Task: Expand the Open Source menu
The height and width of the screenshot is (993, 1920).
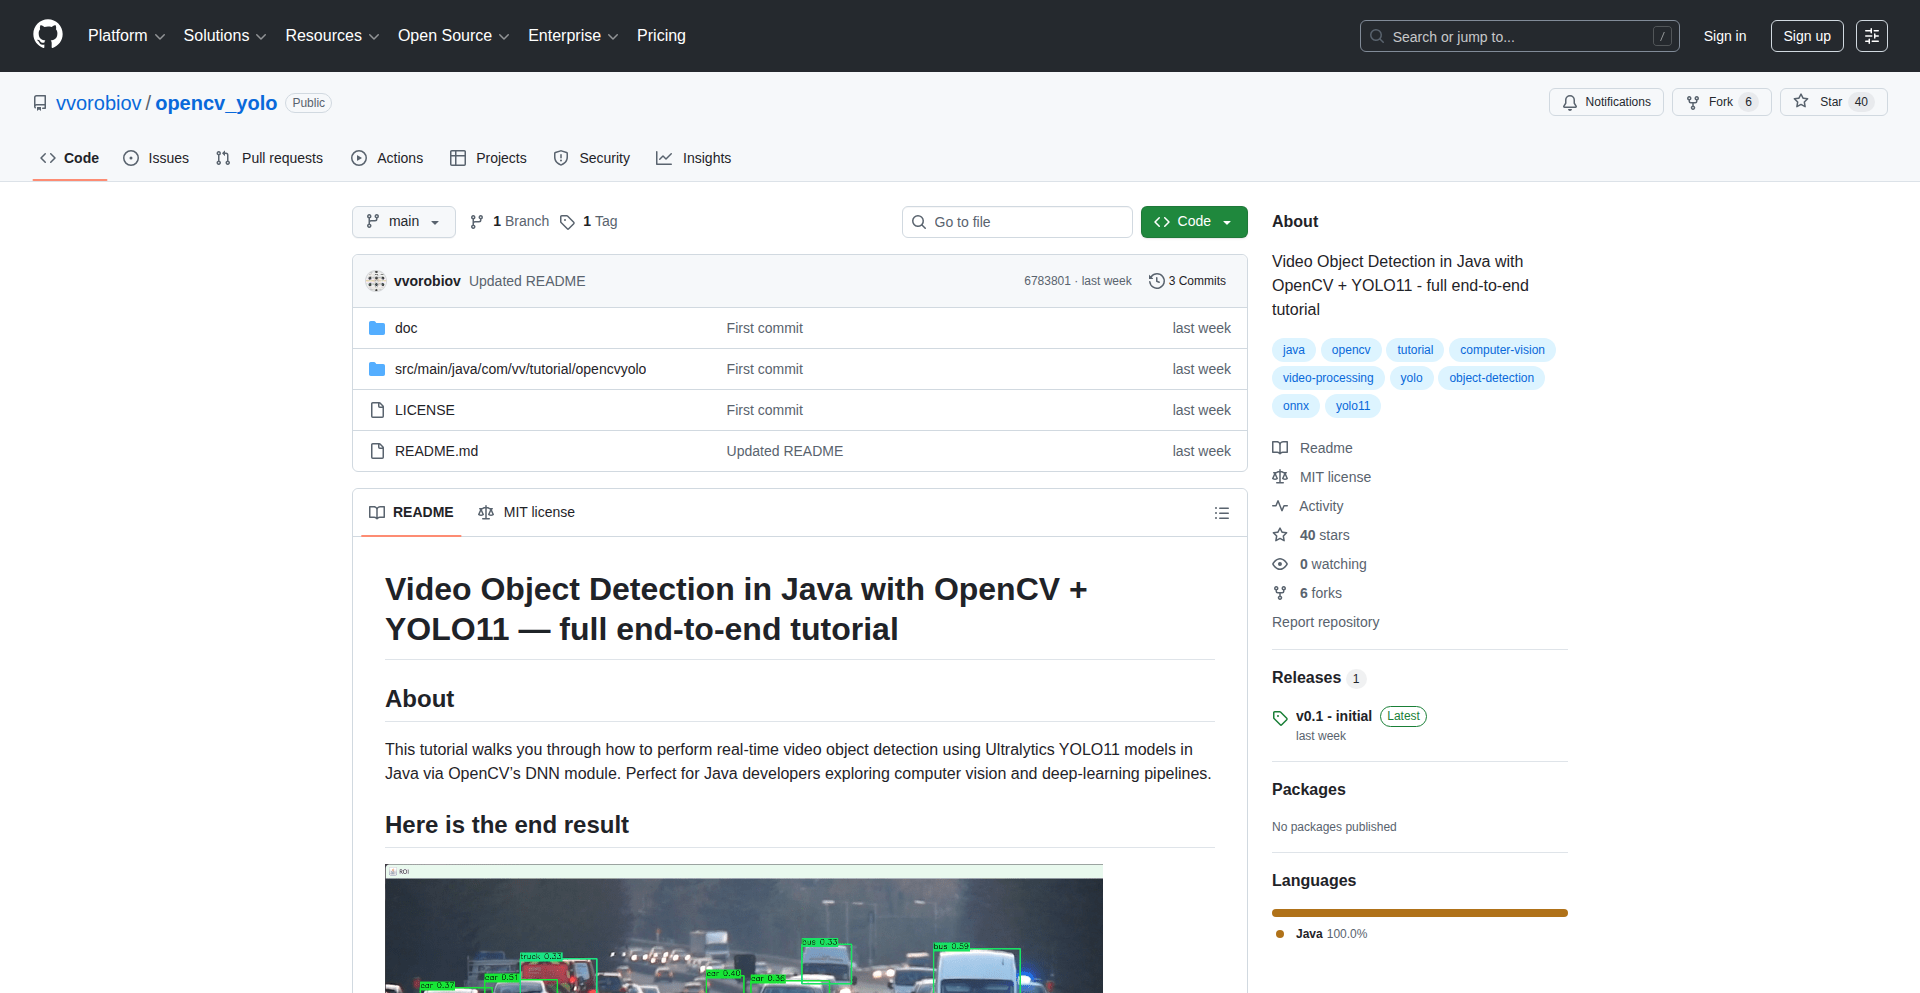Action: pyautogui.click(x=454, y=36)
